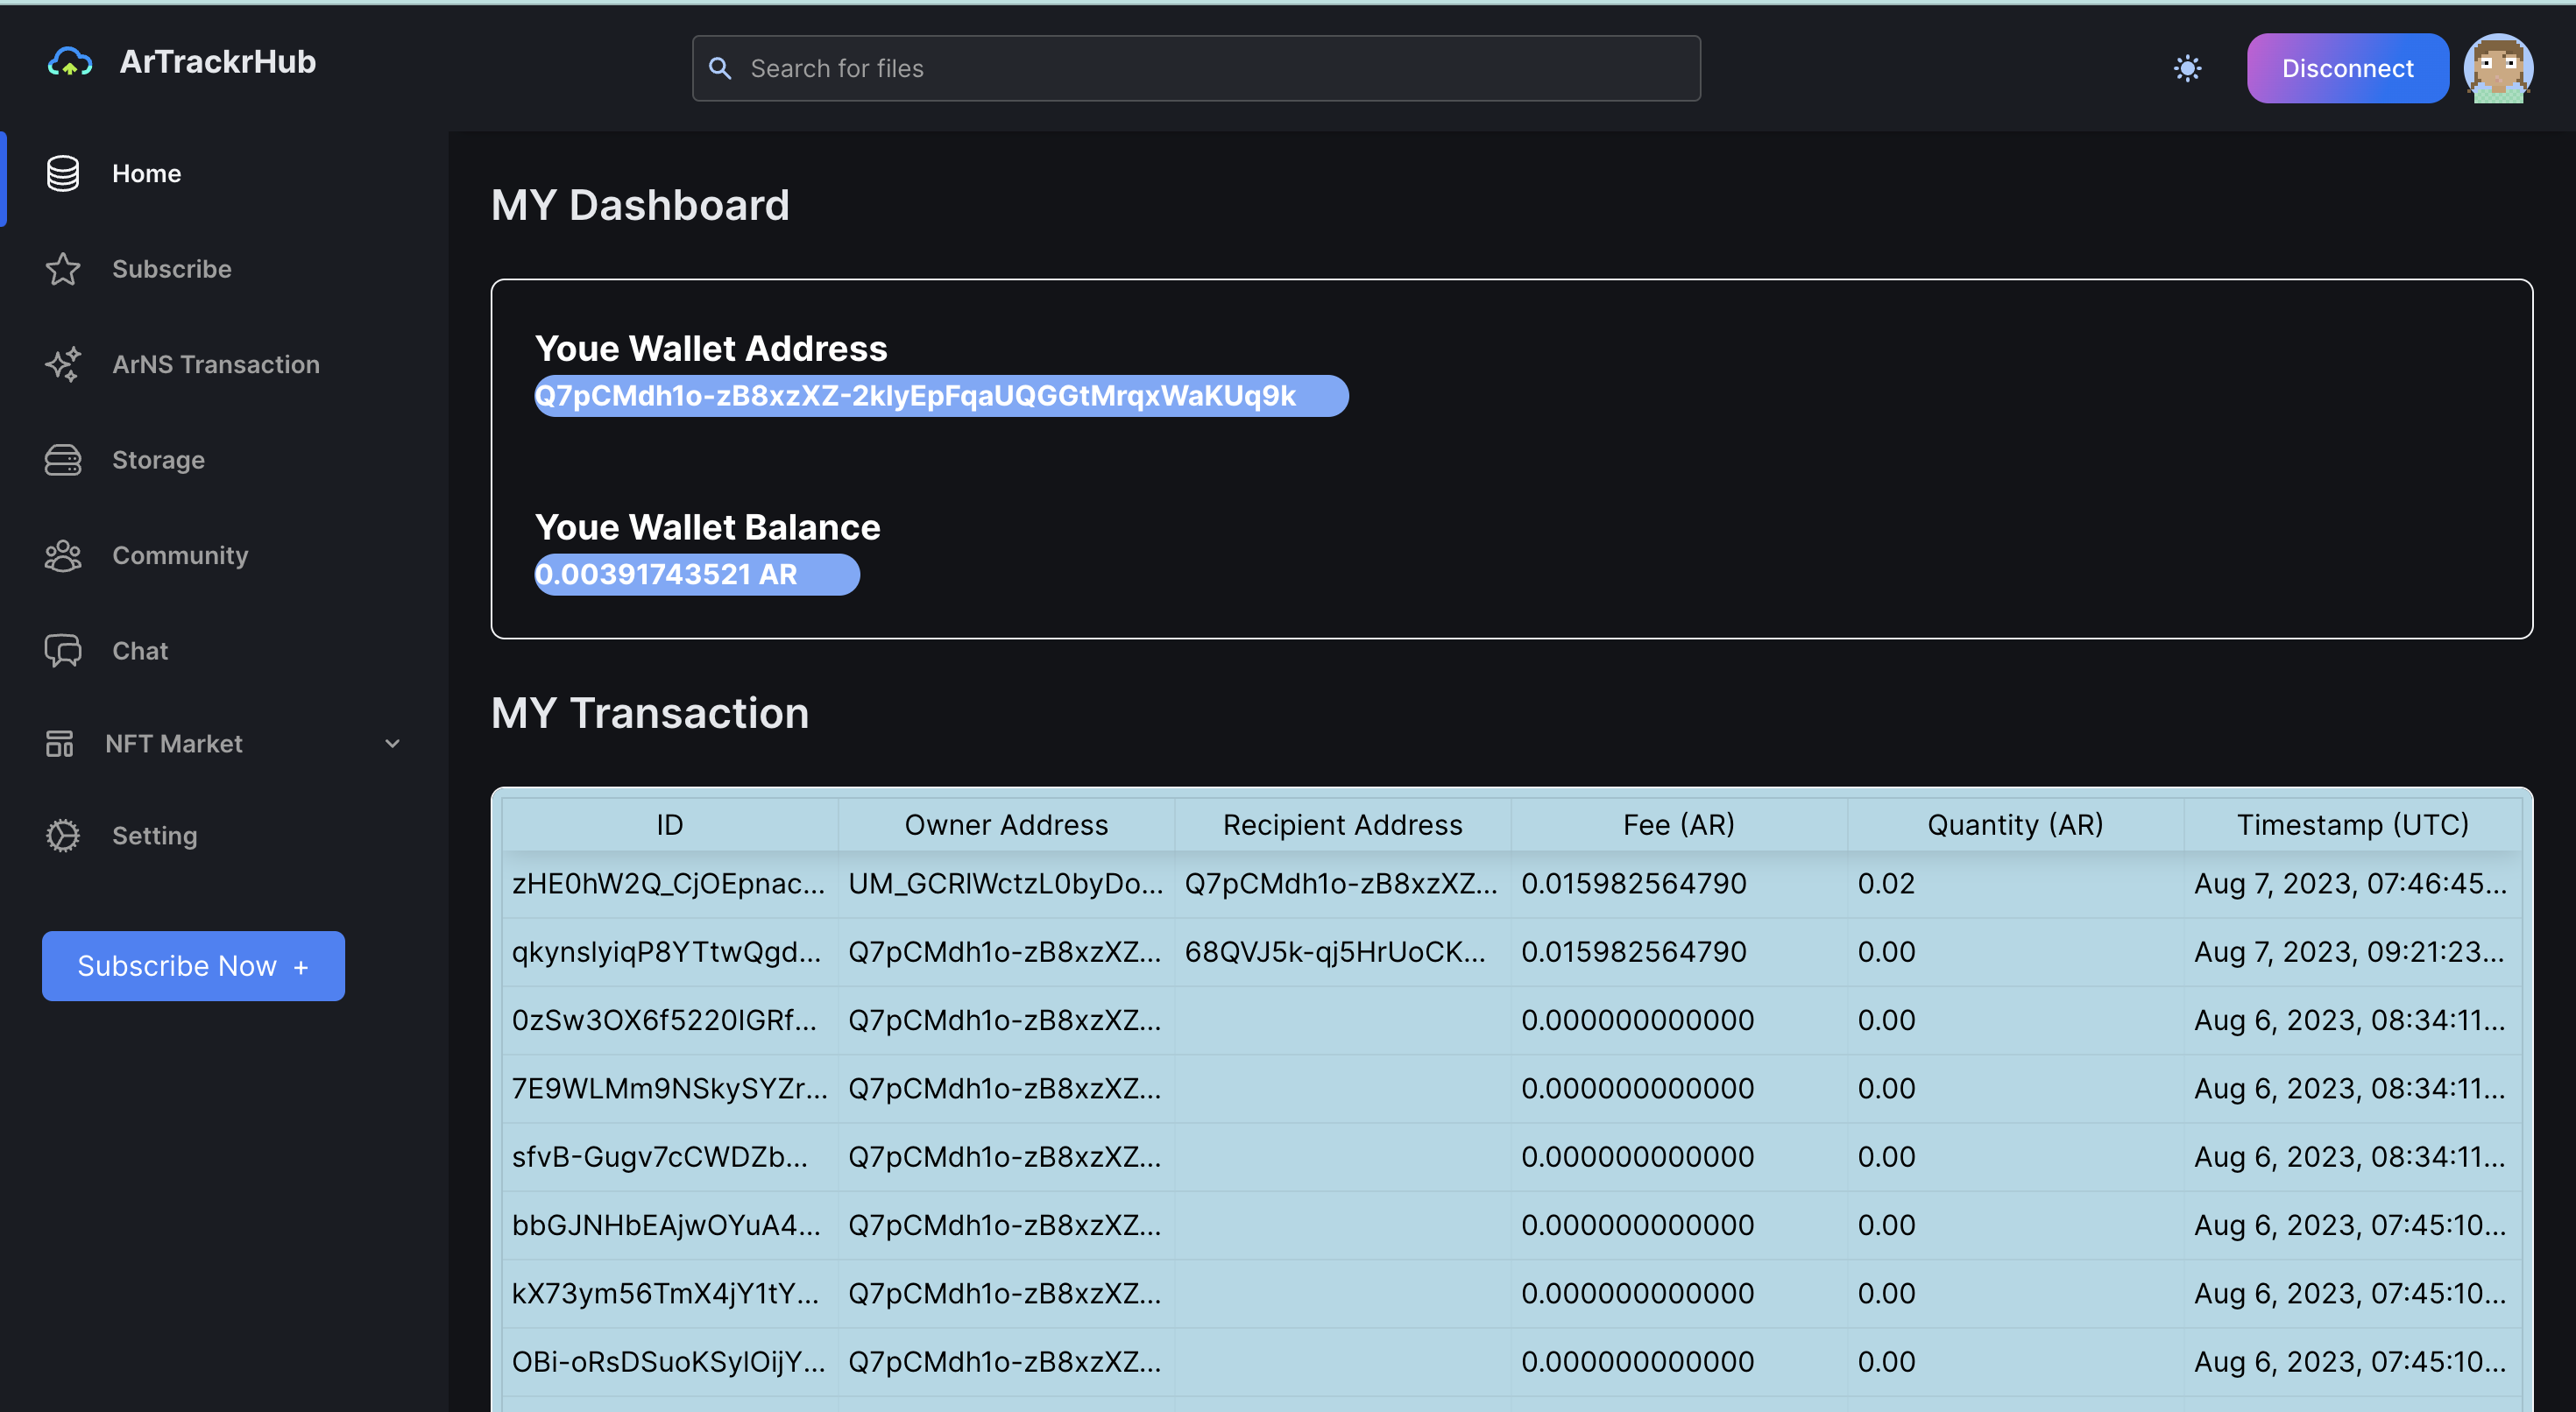Click the ArTrackrHub cloud logo icon
Image resolution: width=2576 pixels, height=1412 pixels.
tap(70, 63)
